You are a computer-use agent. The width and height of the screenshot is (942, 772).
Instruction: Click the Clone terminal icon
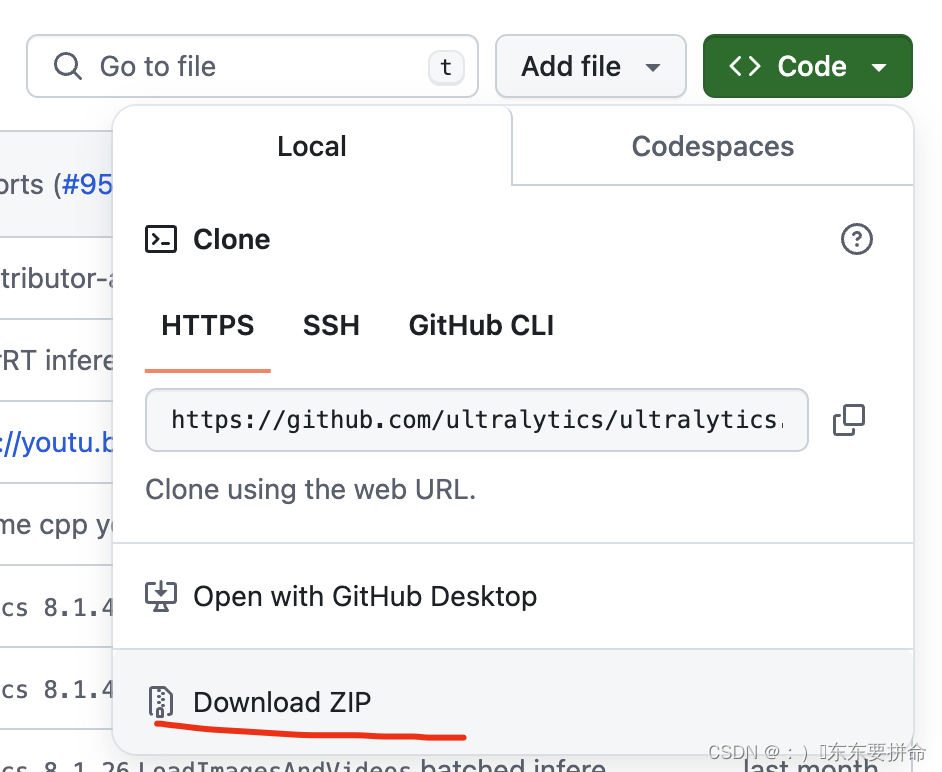(161, 239)
